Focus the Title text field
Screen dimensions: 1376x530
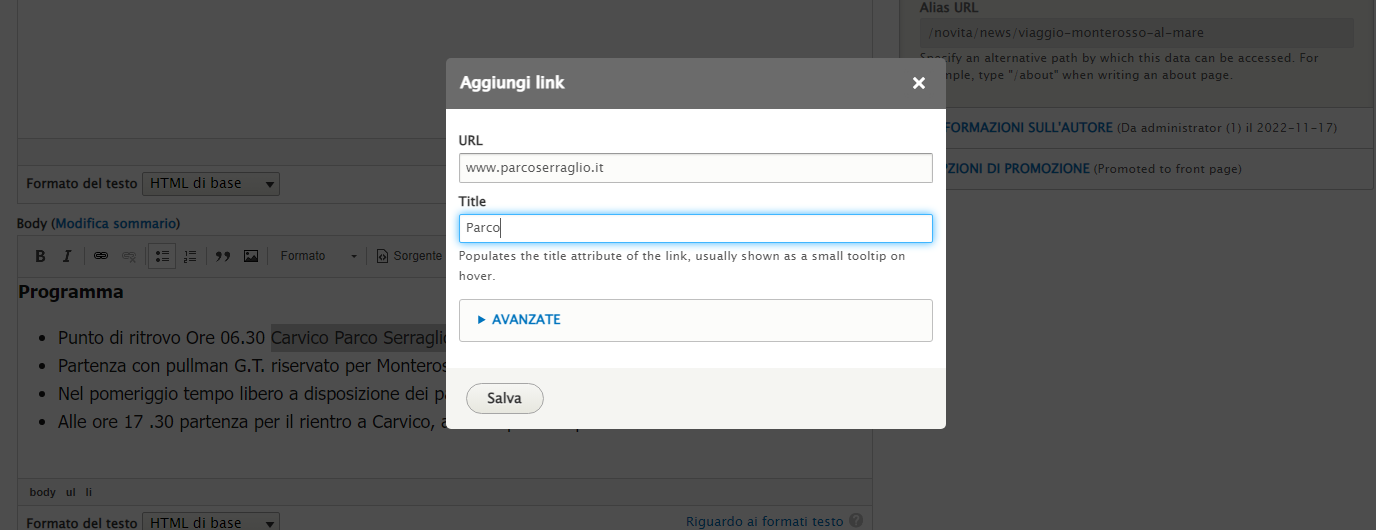[x=695, y=228]
